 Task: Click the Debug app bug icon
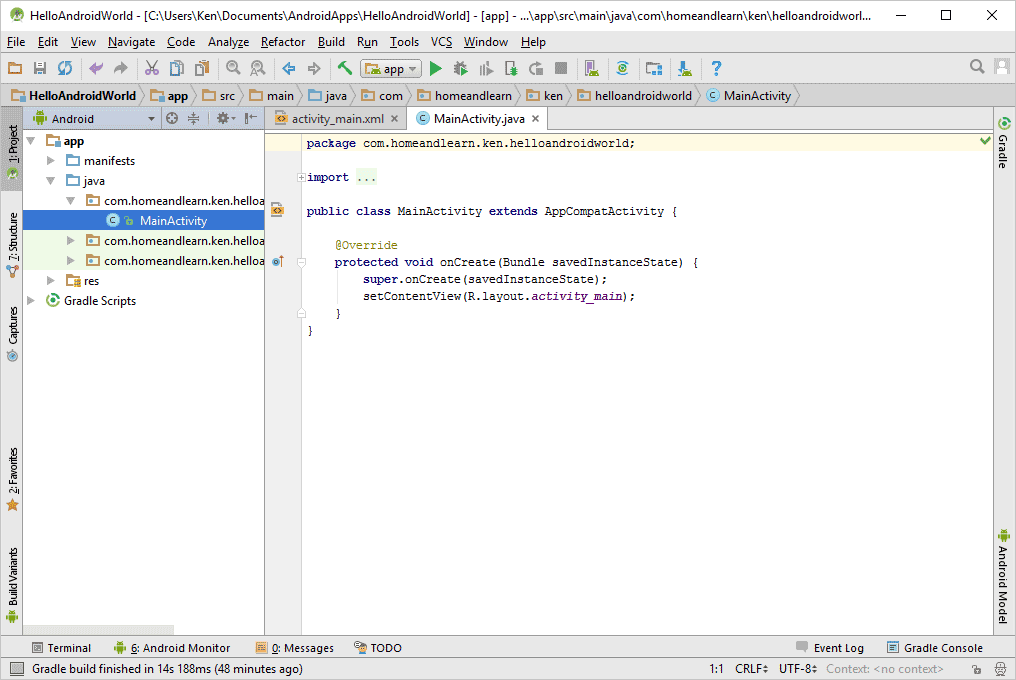pyautogui.click(x=460, y=69)
